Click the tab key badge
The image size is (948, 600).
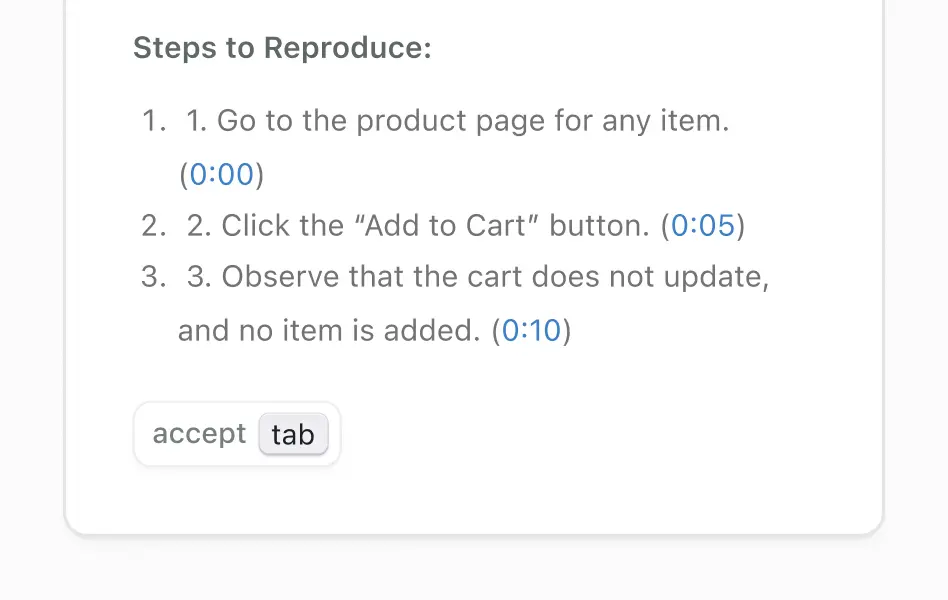(293, 434)
